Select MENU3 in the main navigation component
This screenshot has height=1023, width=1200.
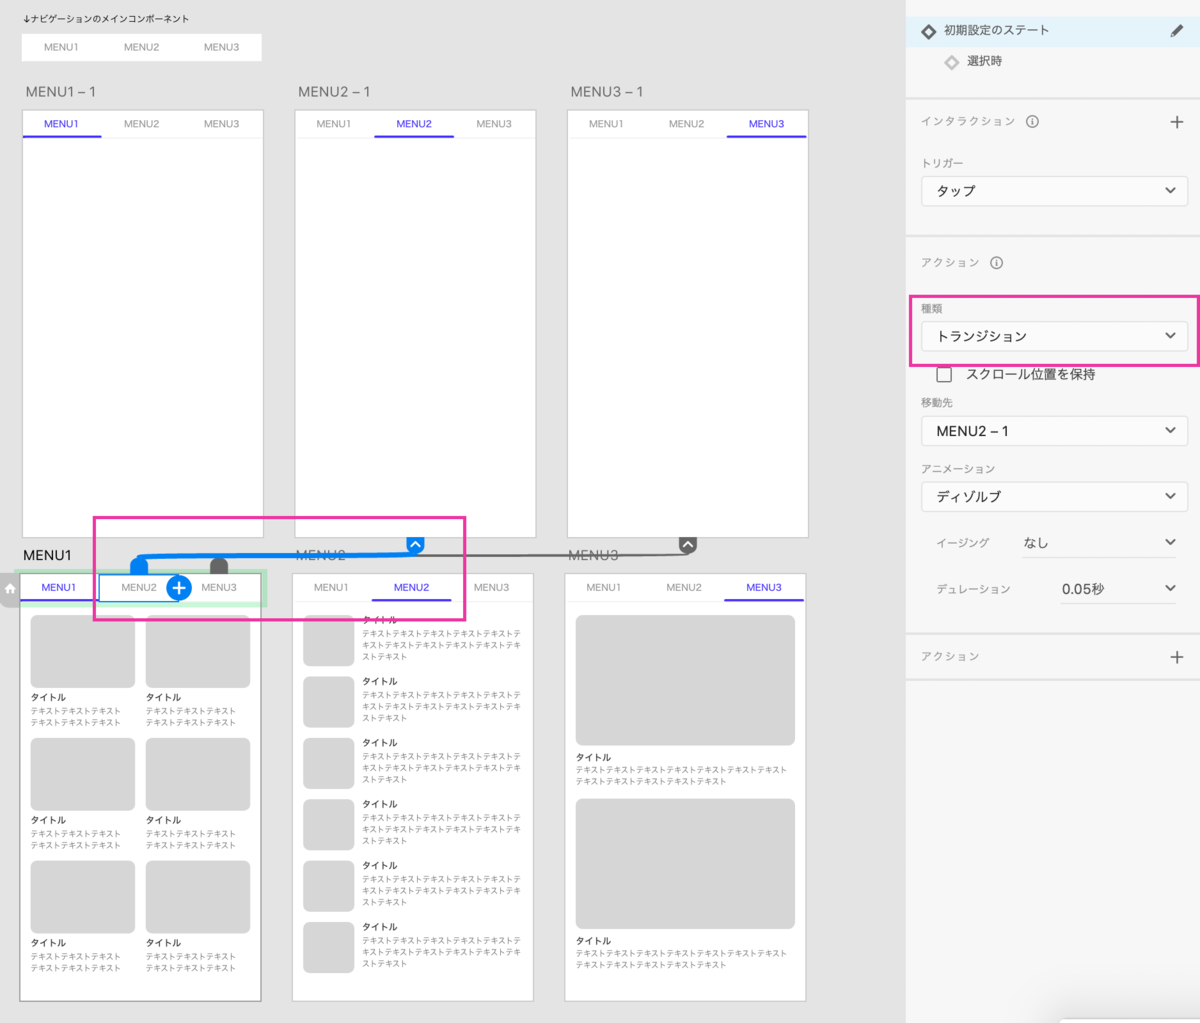click(221, 47)
